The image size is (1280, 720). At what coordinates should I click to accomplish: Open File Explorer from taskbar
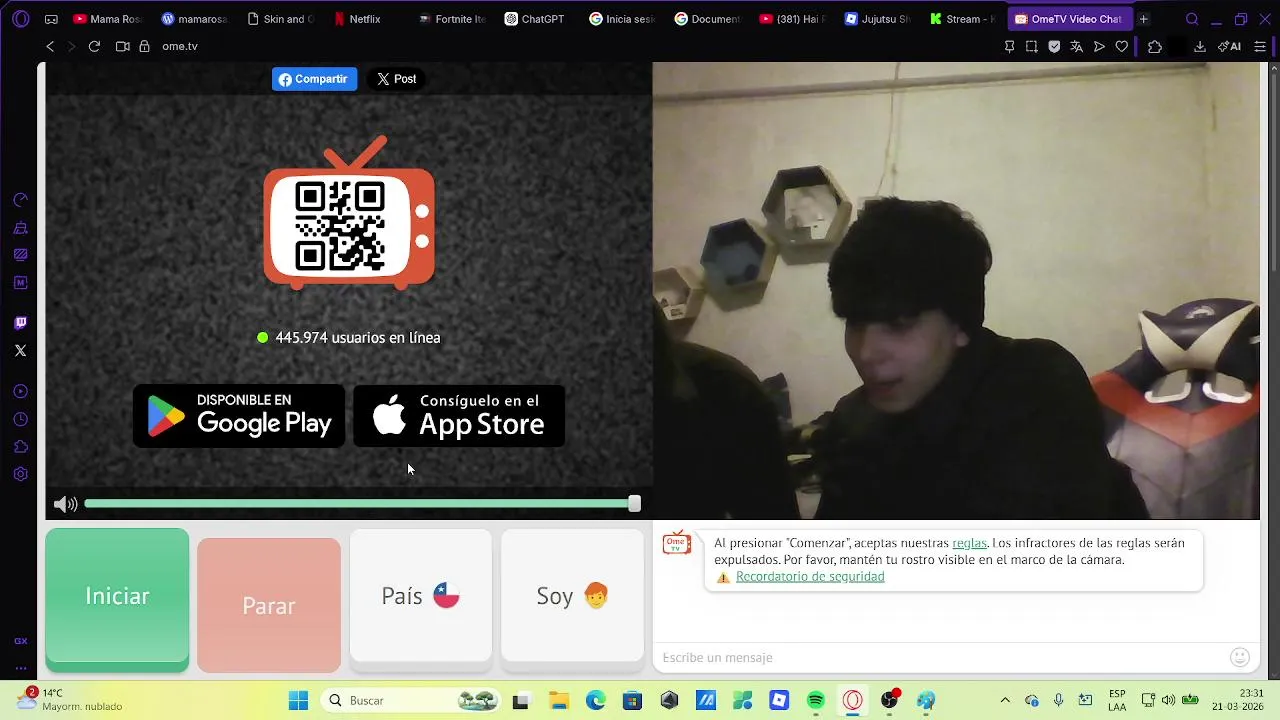[558, 700]
